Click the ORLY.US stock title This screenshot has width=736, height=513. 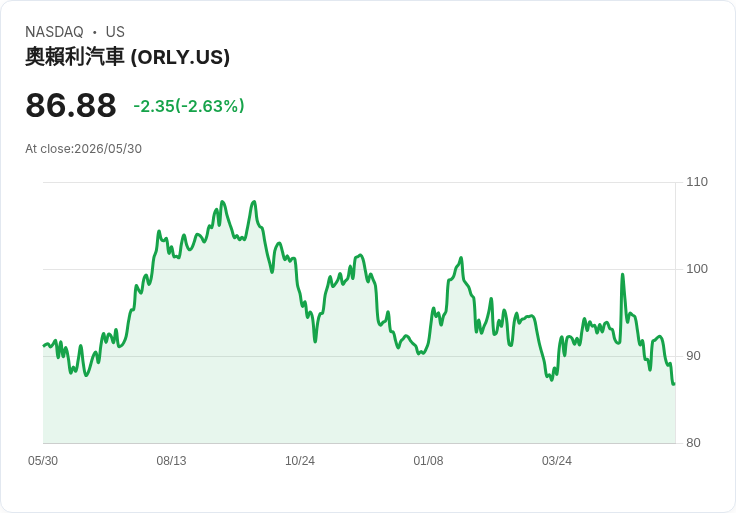point(127,57)
